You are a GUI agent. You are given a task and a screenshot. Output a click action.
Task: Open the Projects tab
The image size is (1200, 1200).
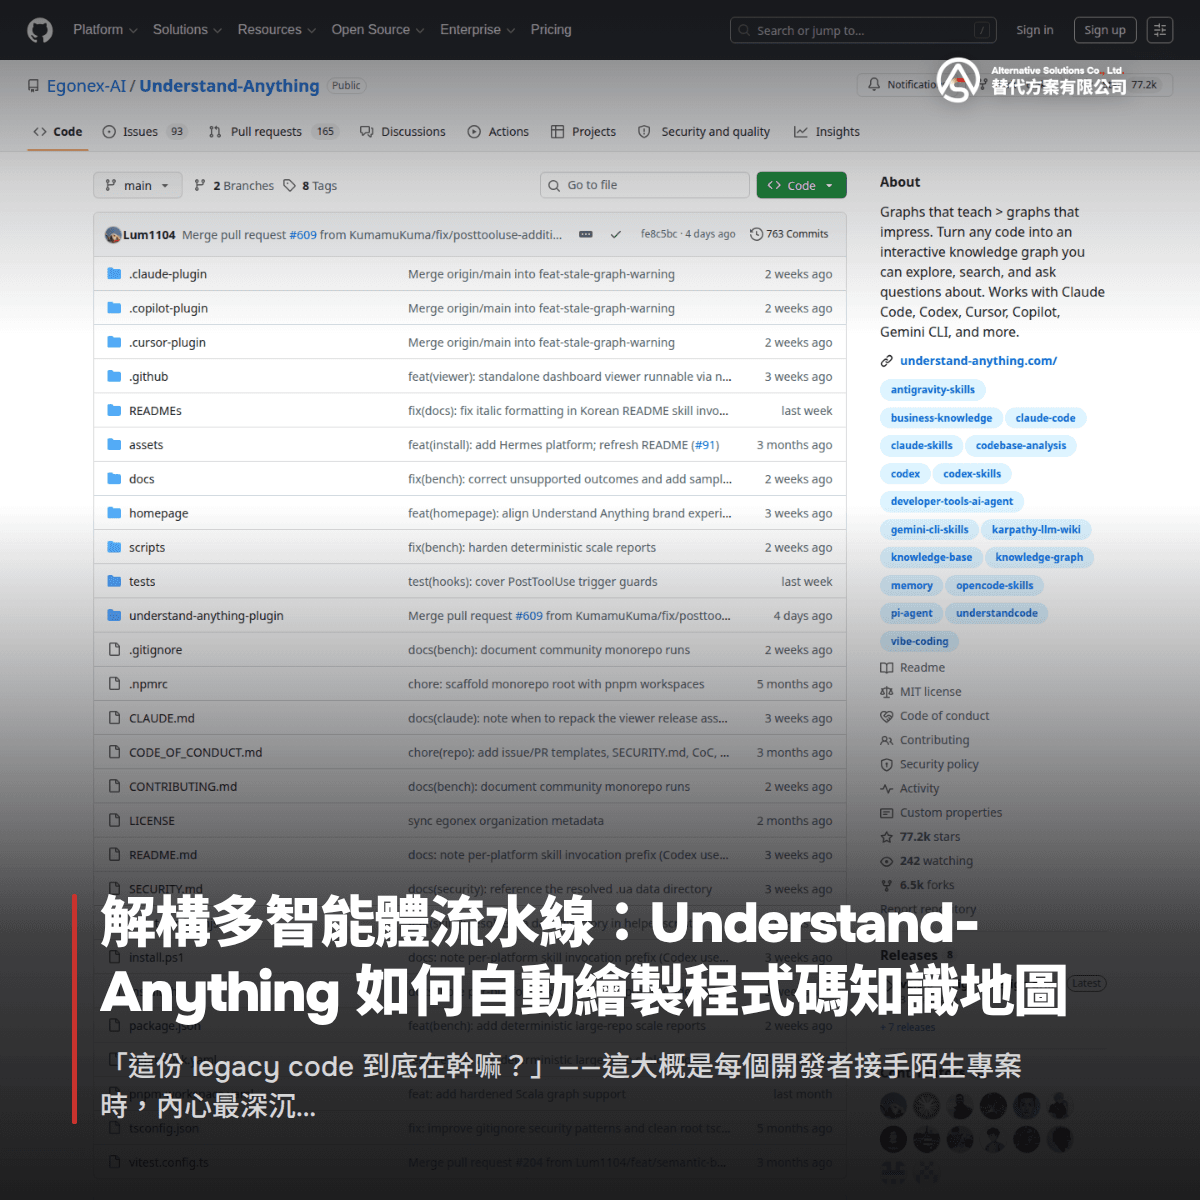click(583, 132)
